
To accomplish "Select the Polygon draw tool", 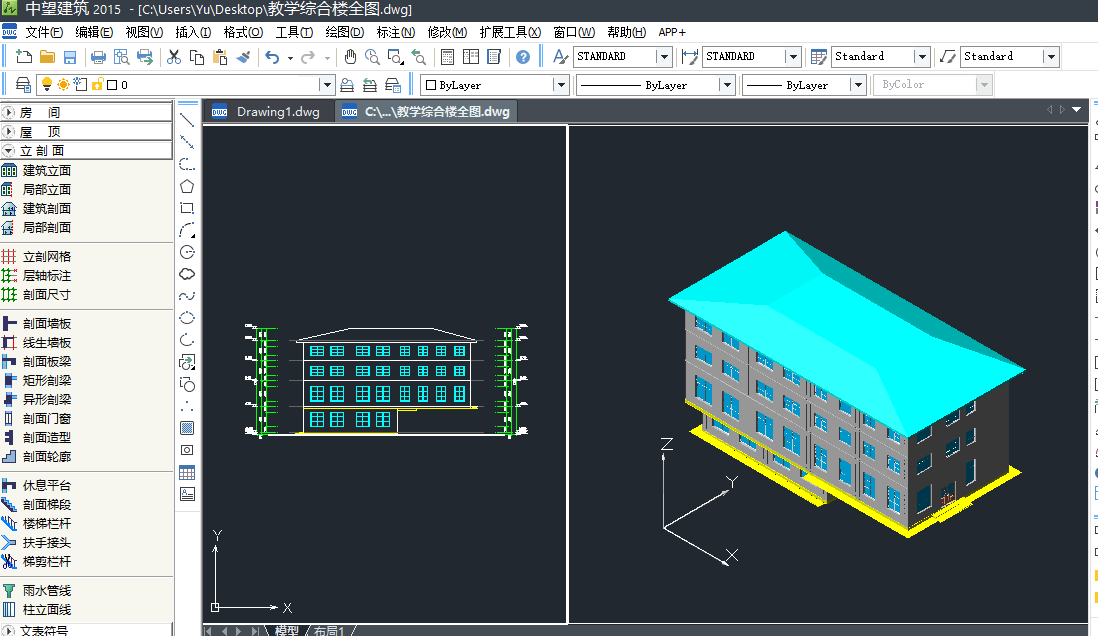I will (x=187, y=186).
